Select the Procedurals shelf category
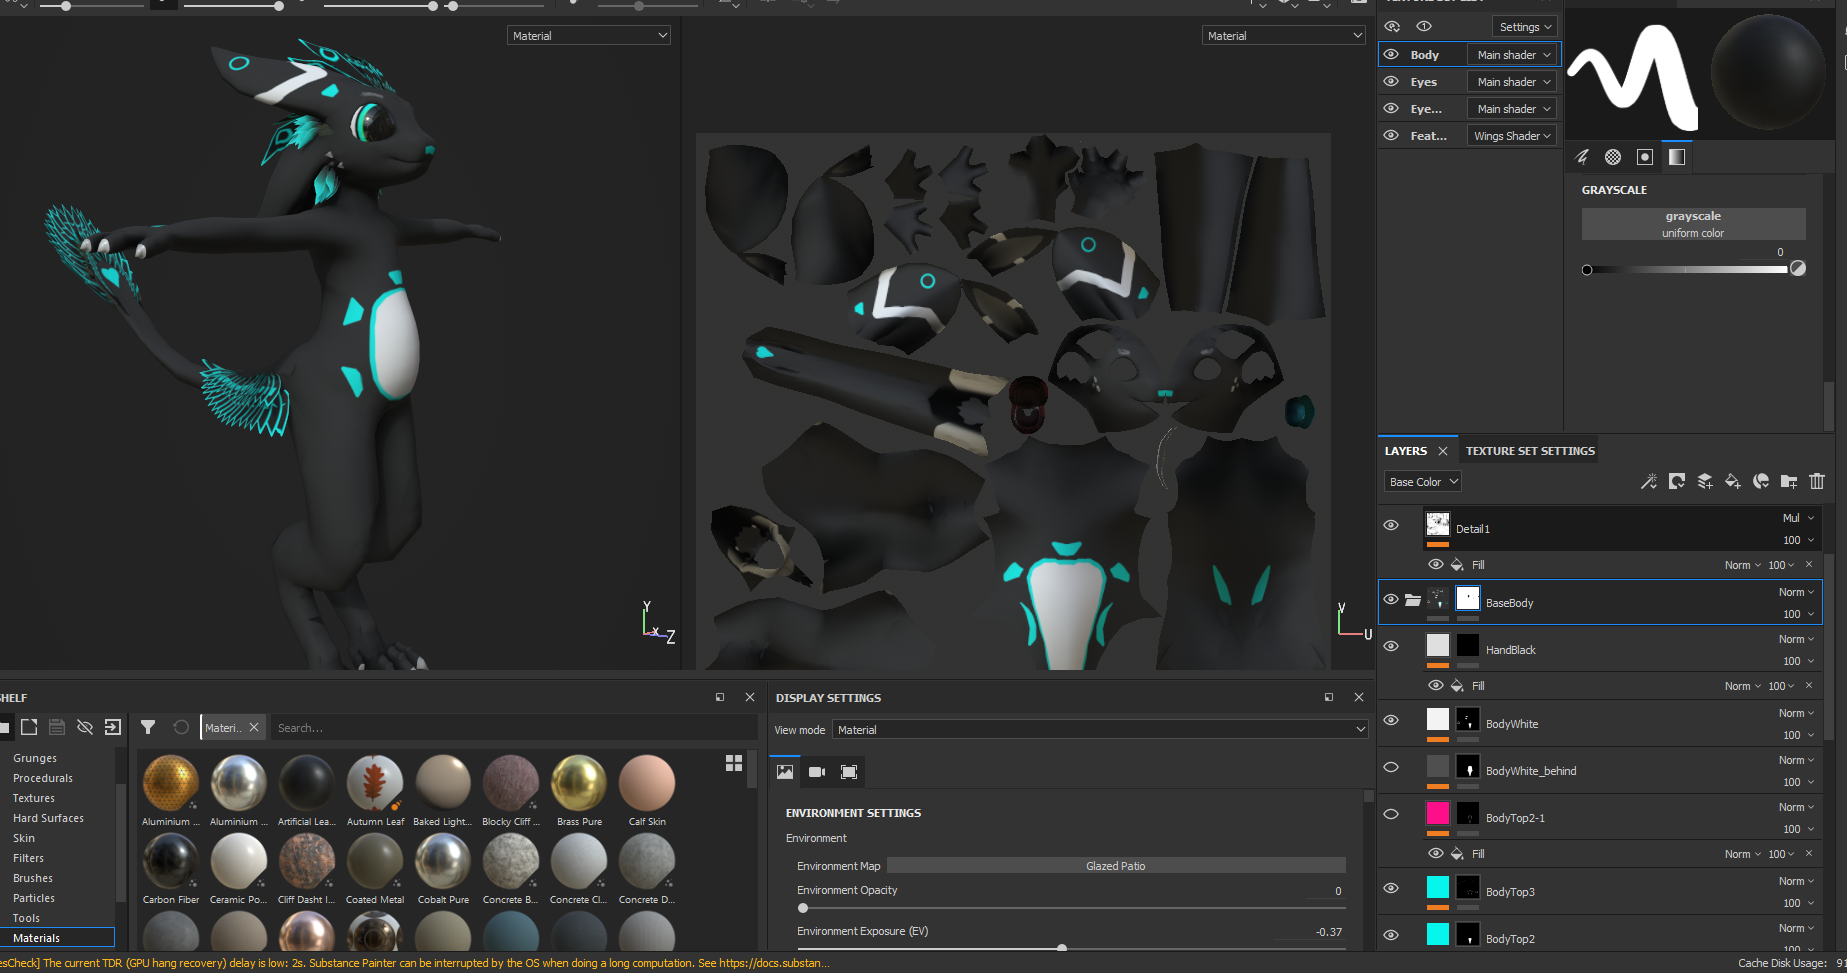1847x973 pixels. pos(43,778)
